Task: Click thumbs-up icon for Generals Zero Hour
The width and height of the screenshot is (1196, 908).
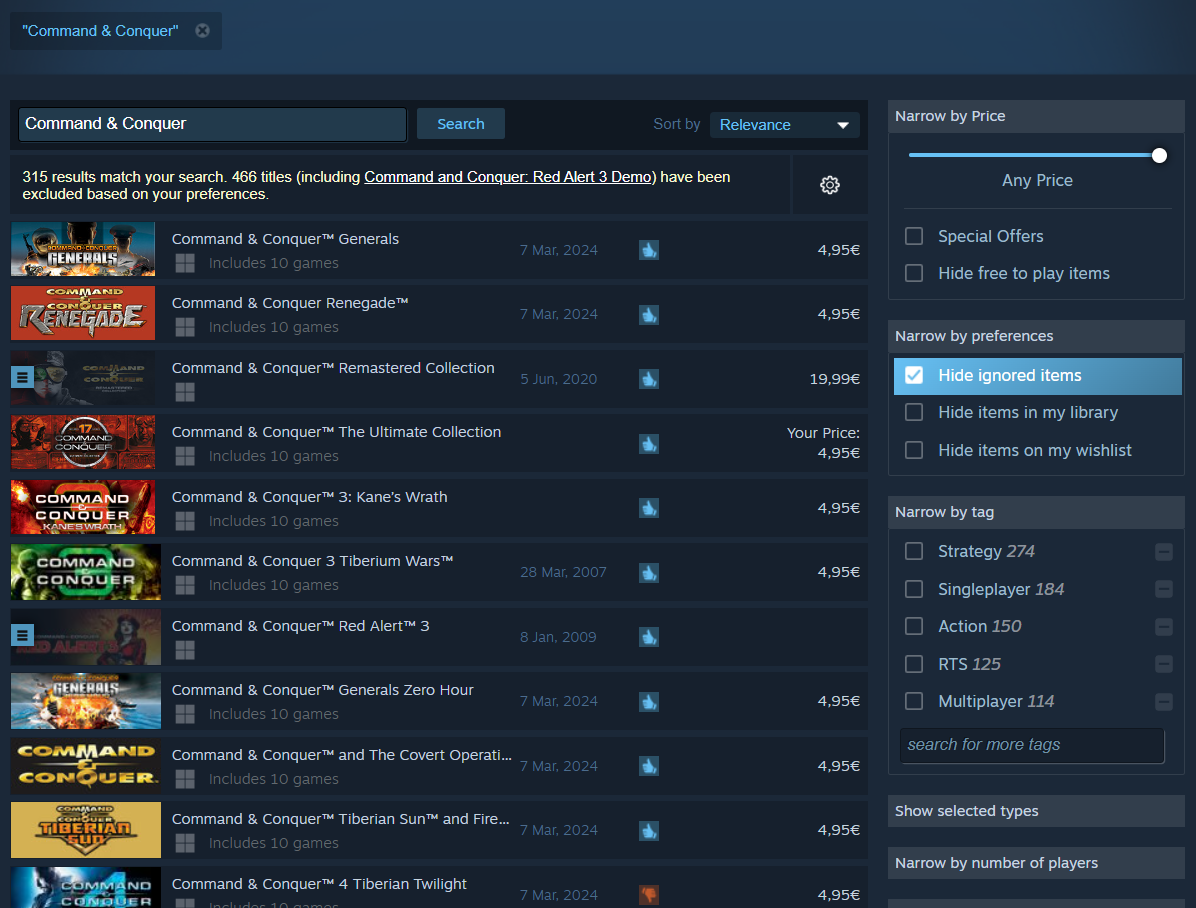Action: point(649,702)
